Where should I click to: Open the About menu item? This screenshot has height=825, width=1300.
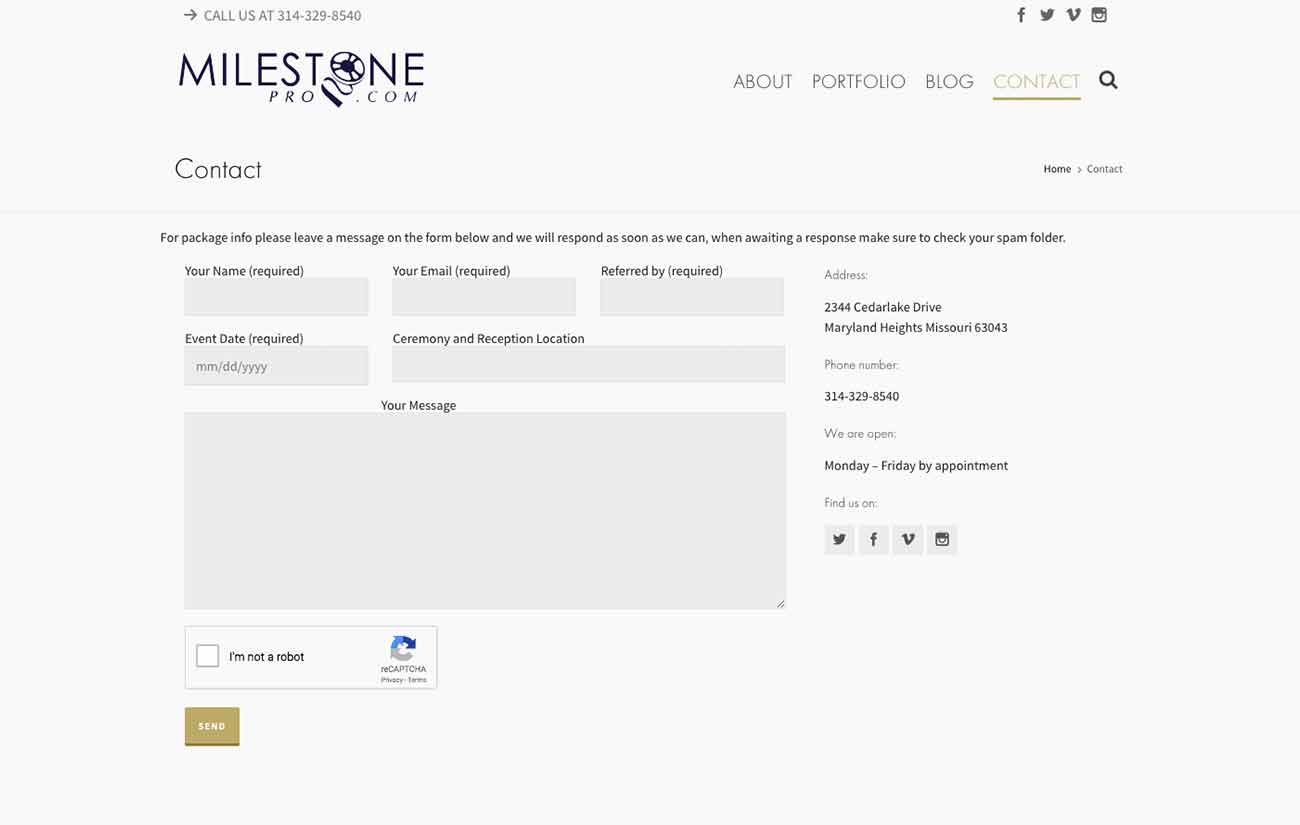coord(762,82)
